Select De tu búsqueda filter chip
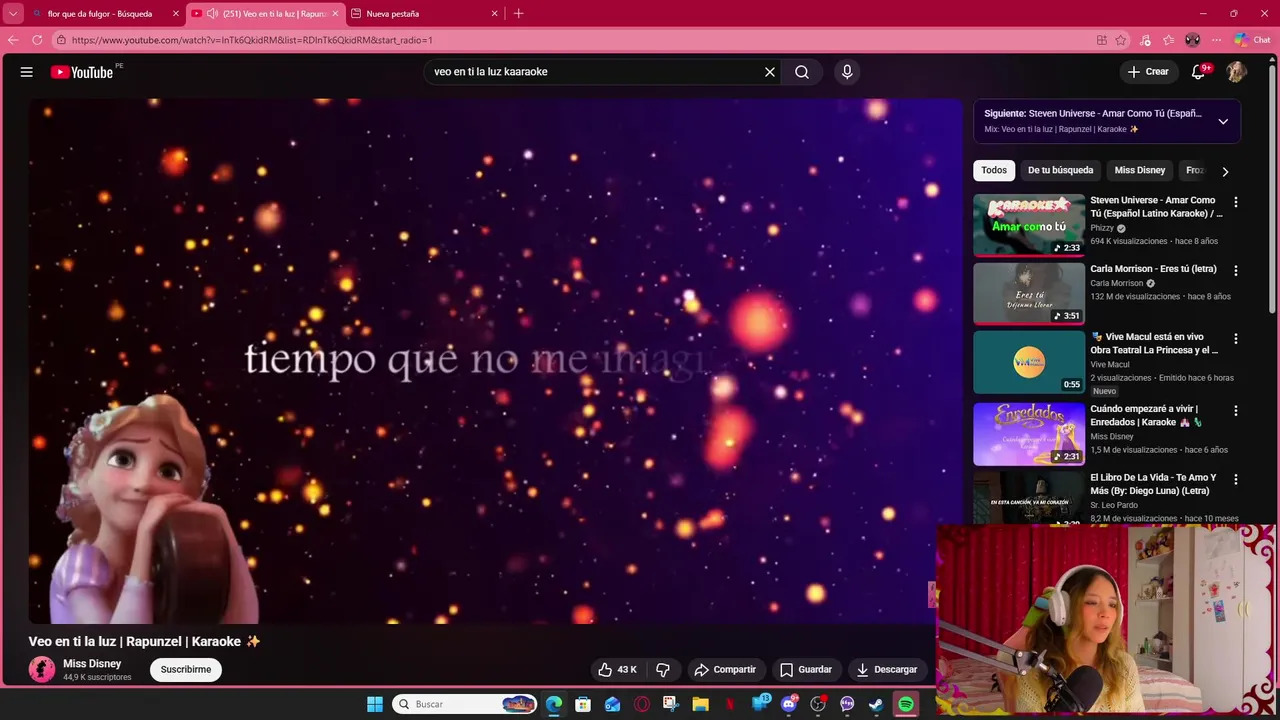Screen dimensions: 1280x720 1060,170
